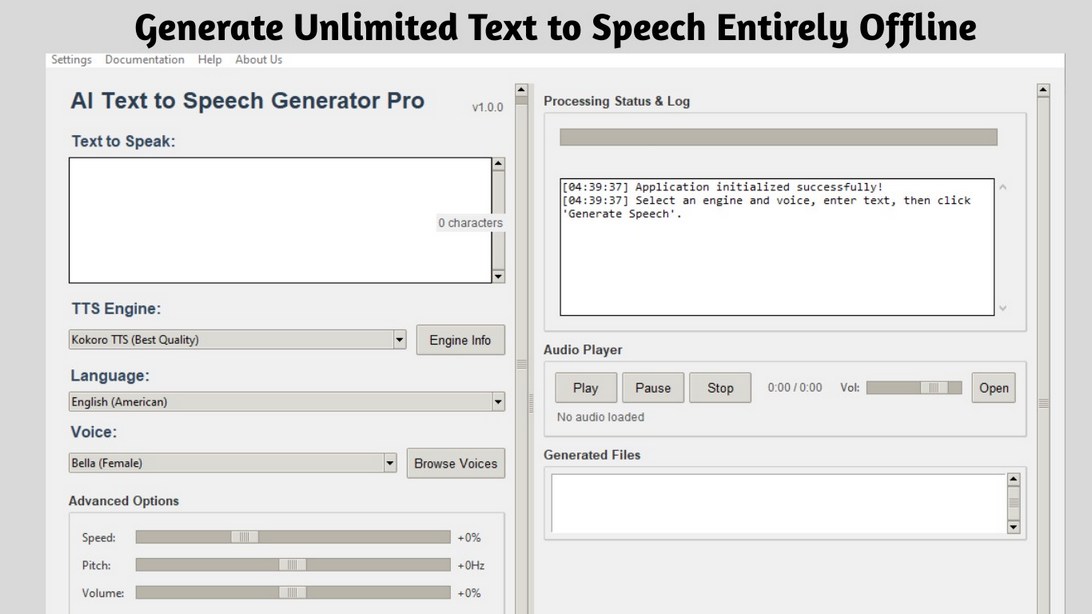Click the Engine Info button
This screenshot has height=614, width=1092.
(x=460, y=340)
